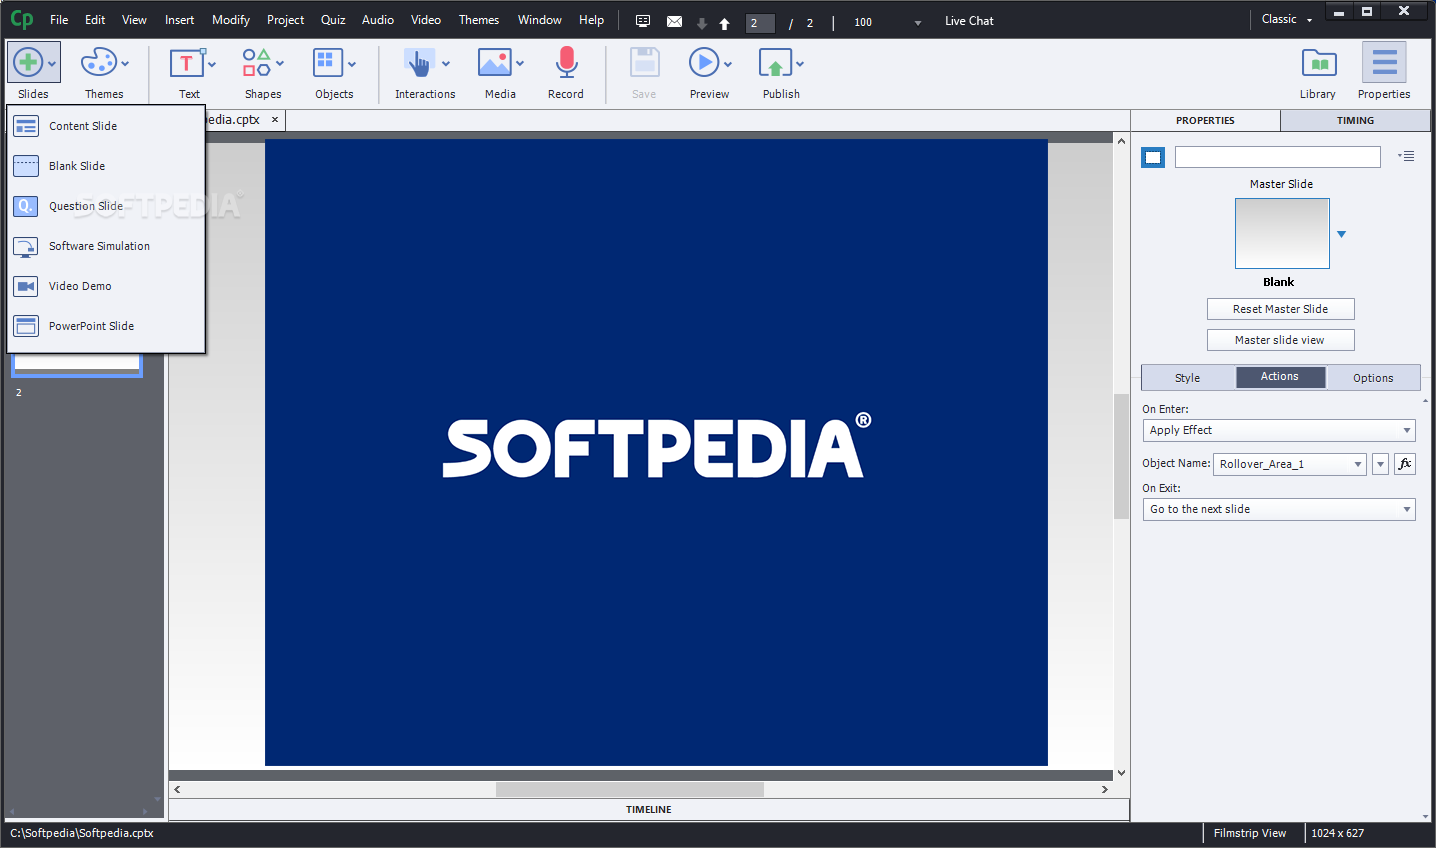Image resolution: width=1436 pixels, height=848 pixels.
Task: Switch to the PROPERTIES tab
Action: pyautogui.click(x=1205, y=120)
